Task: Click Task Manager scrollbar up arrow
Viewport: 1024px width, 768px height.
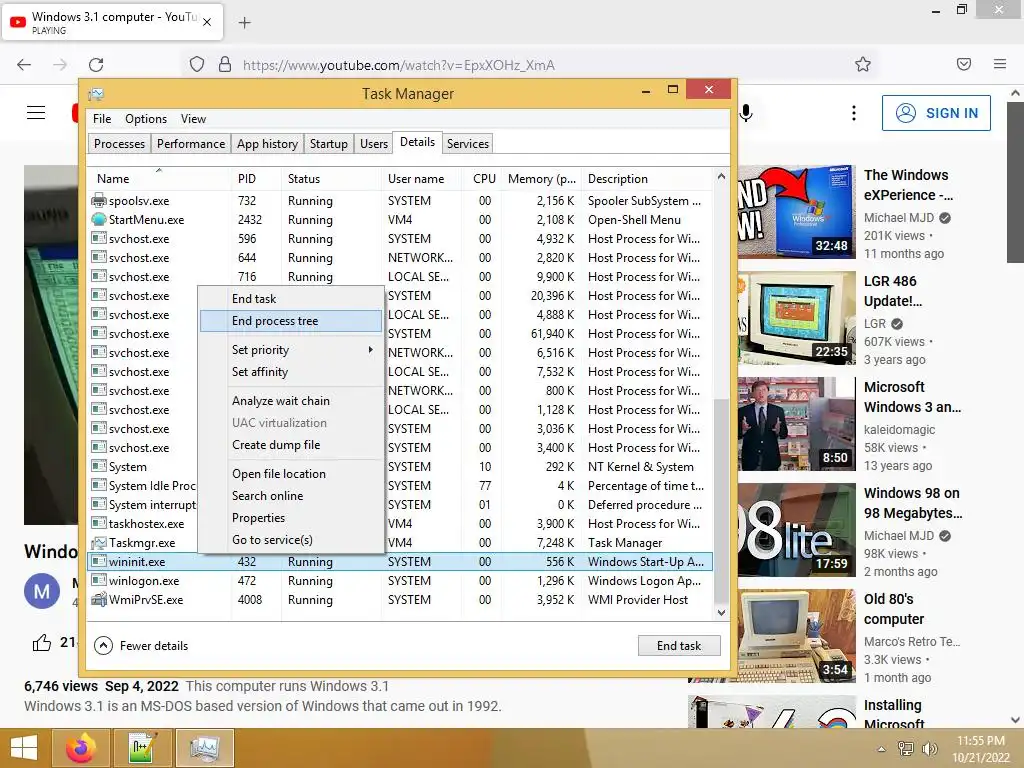Action: click(721, 176)
